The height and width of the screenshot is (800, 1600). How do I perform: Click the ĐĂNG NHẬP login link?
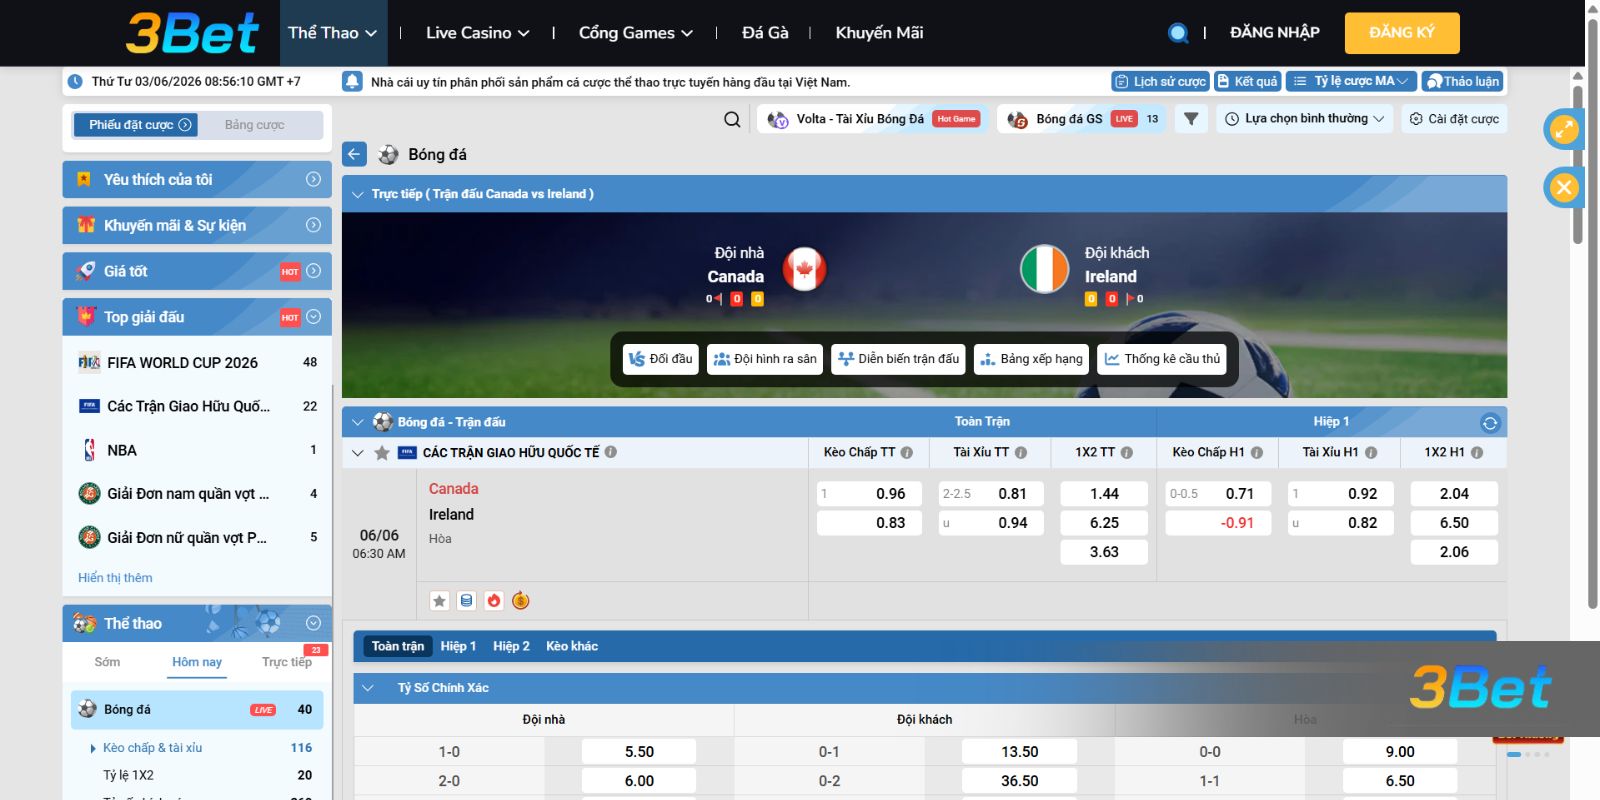click(1275, 33)
